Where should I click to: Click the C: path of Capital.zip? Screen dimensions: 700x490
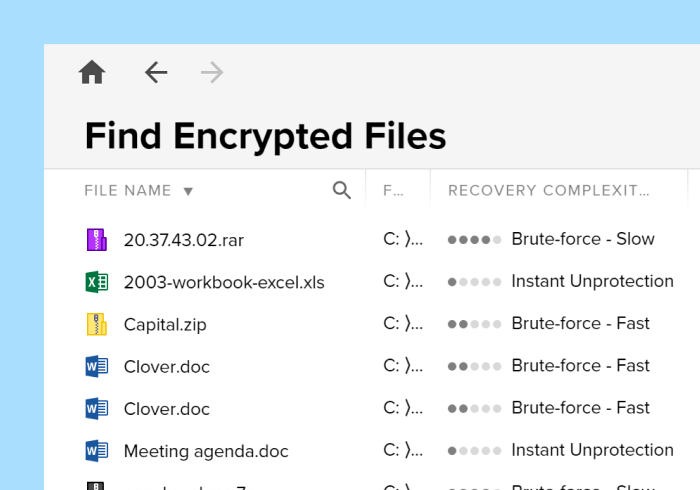[403, 324]
